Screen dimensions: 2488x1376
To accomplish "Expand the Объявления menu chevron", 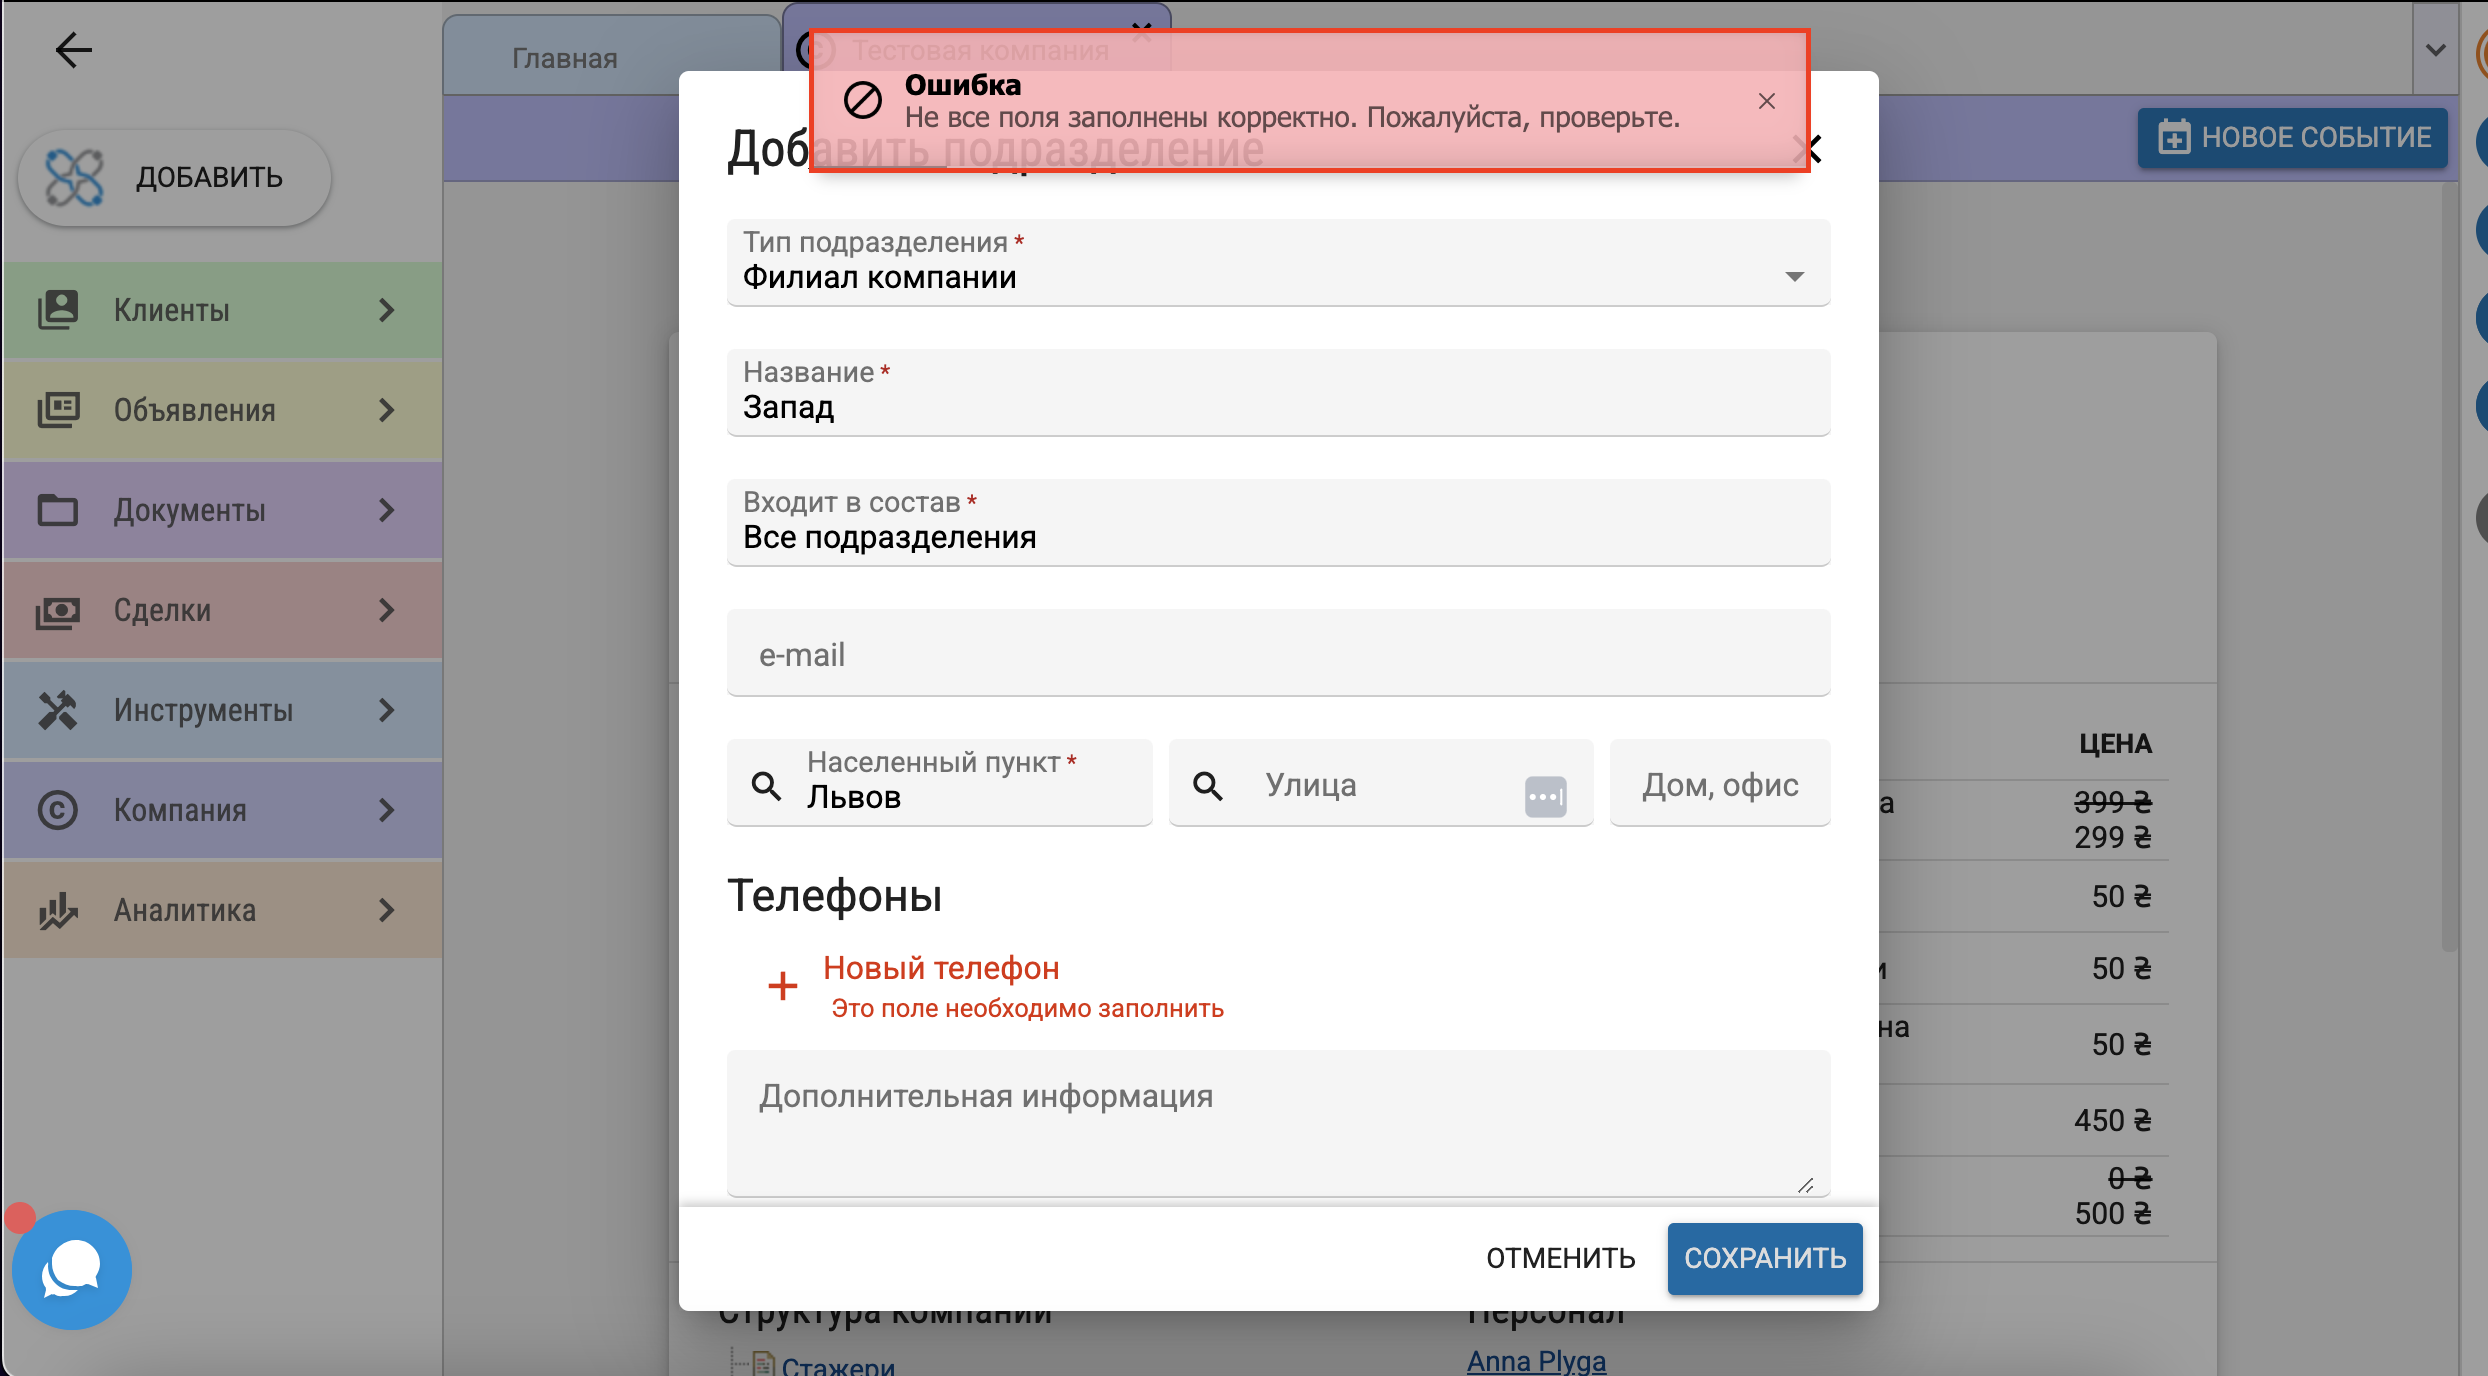I will pos(387,410).
